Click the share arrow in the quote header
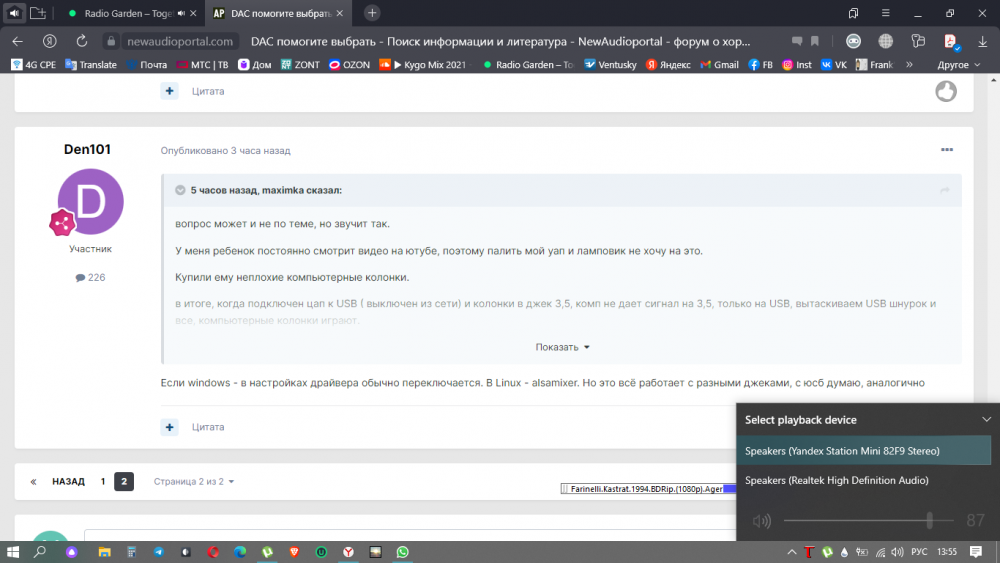The height and width of the screenshot is (563, 1000). pyautogui.click(x=945, y=190)
